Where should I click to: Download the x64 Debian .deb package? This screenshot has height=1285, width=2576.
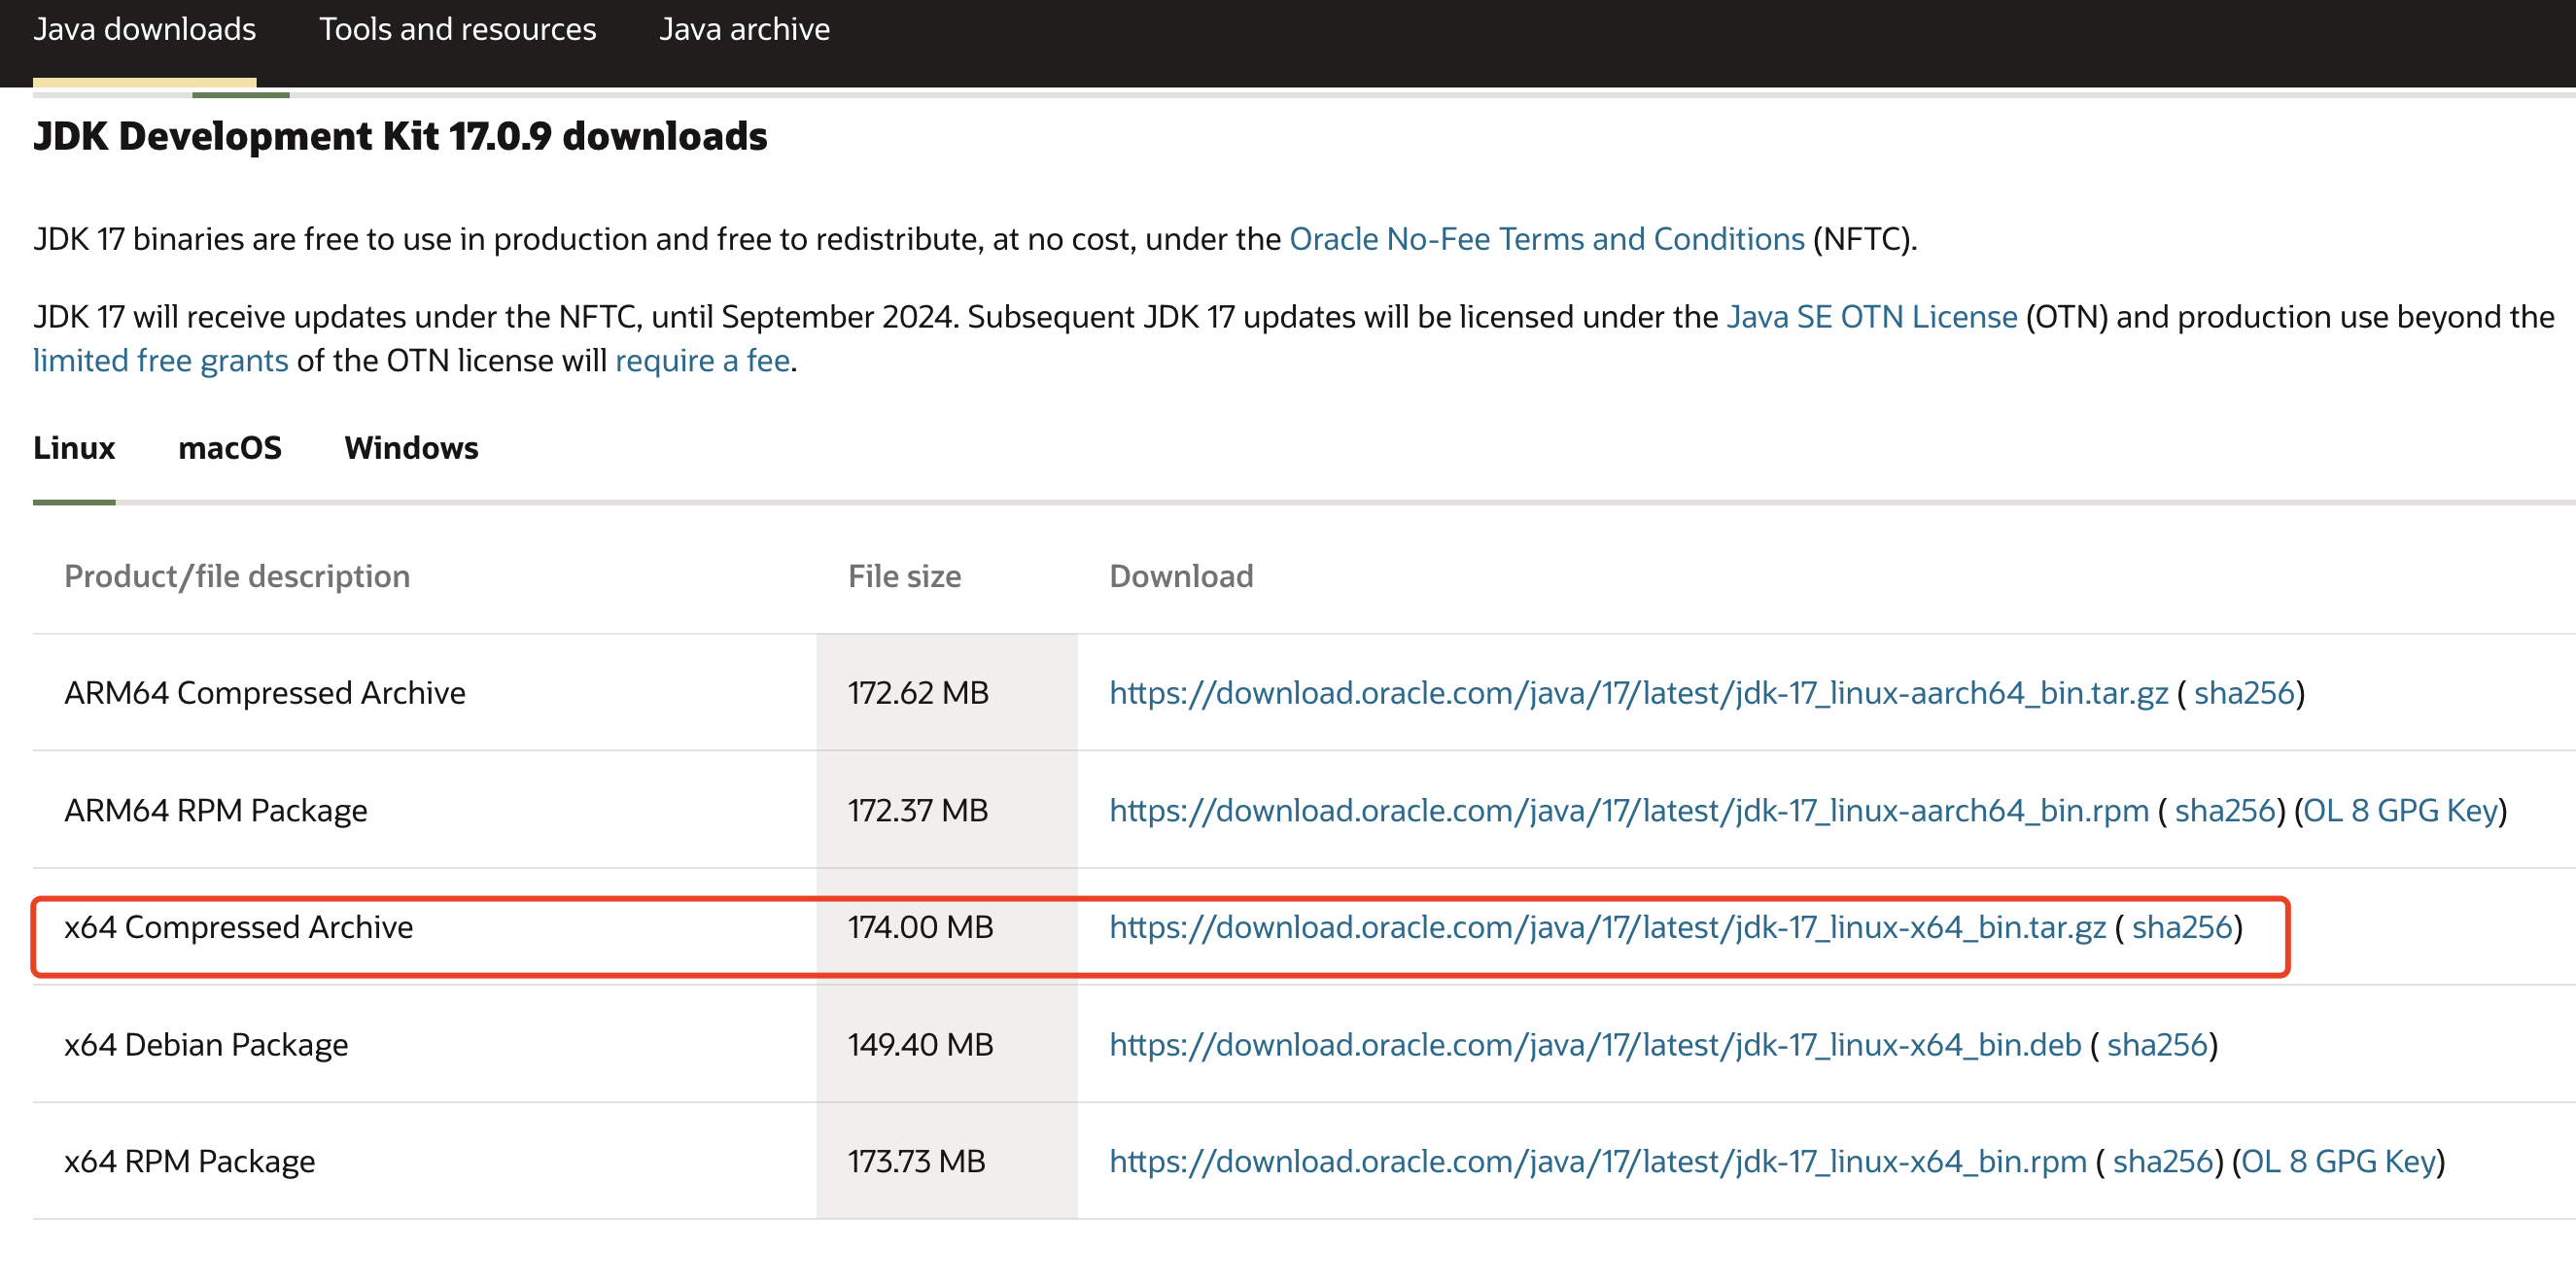[1594, 1044]
